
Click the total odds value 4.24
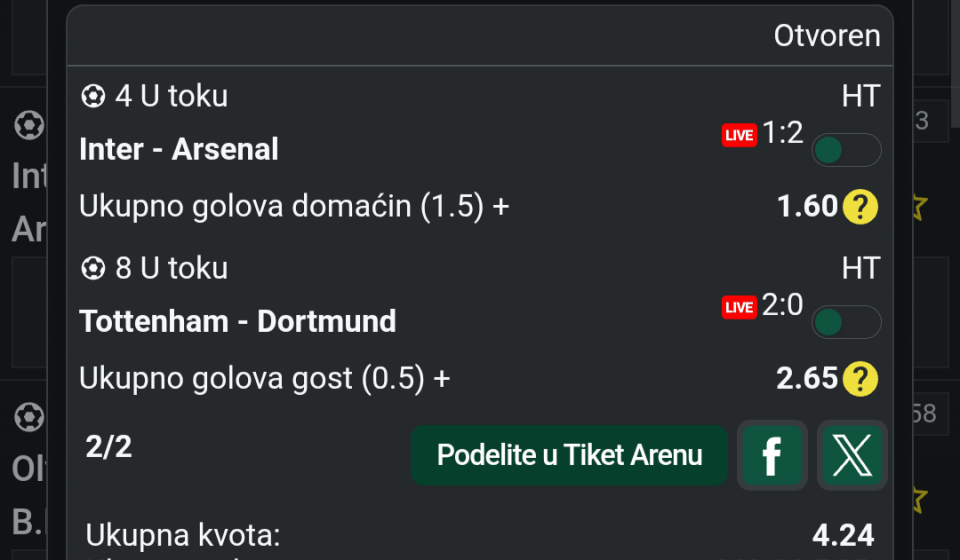click(843, 535)
